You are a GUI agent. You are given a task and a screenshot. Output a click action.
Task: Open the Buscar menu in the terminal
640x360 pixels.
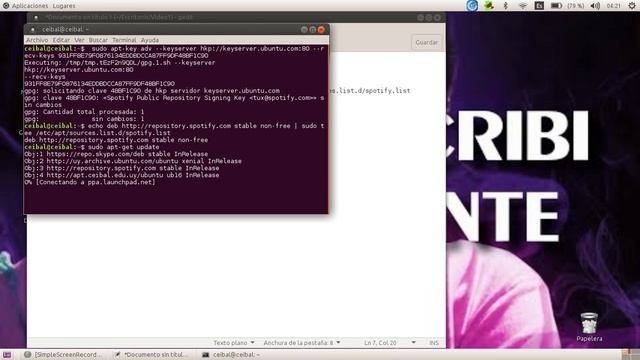point(98,40)
